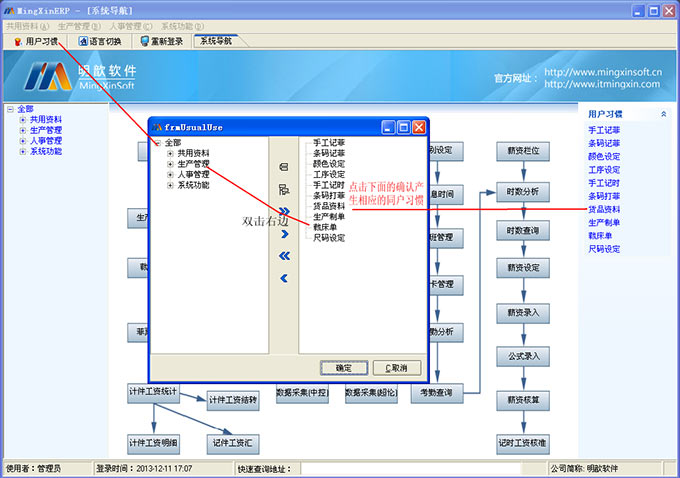
Task: Open 工序设定 link in 用户习惯 panel
Action: pyautogui.click(x=604, y=170)
